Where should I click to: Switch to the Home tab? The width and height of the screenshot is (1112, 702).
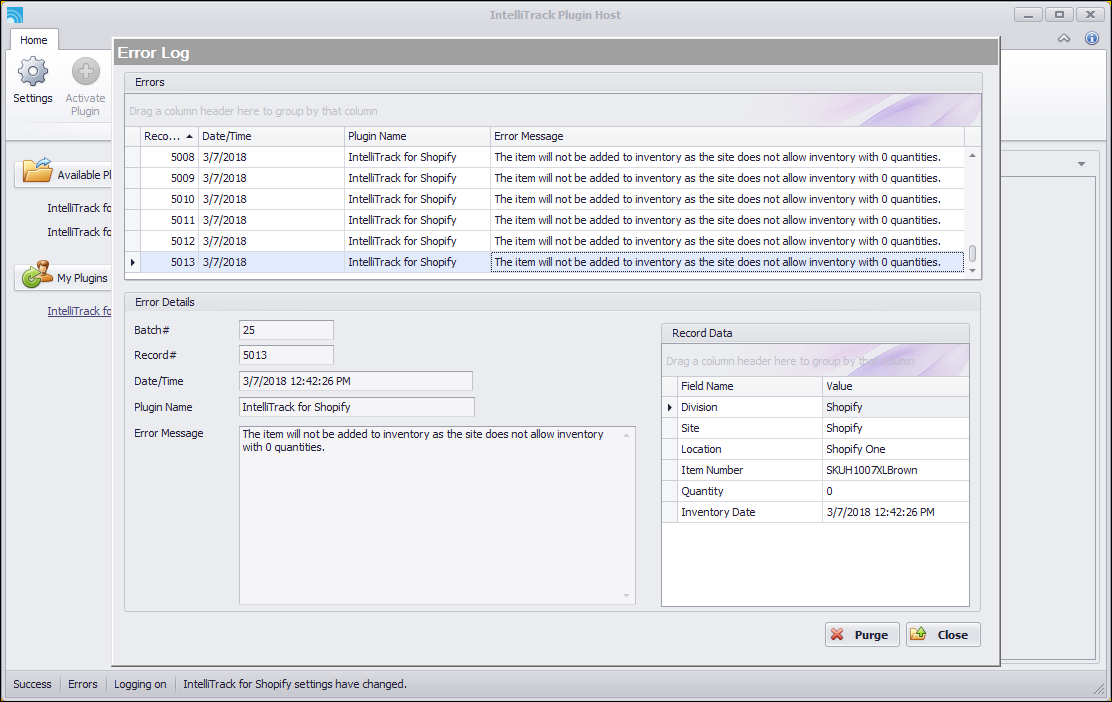(33, 40)
